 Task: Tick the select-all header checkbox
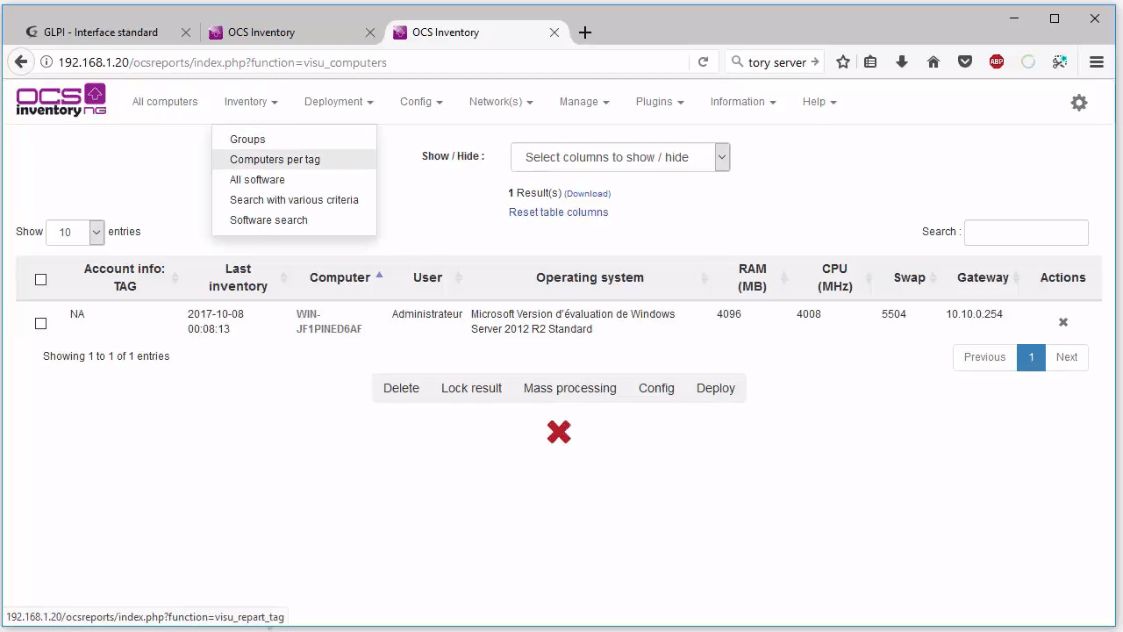pyautogui.click(x=41, y=279)
